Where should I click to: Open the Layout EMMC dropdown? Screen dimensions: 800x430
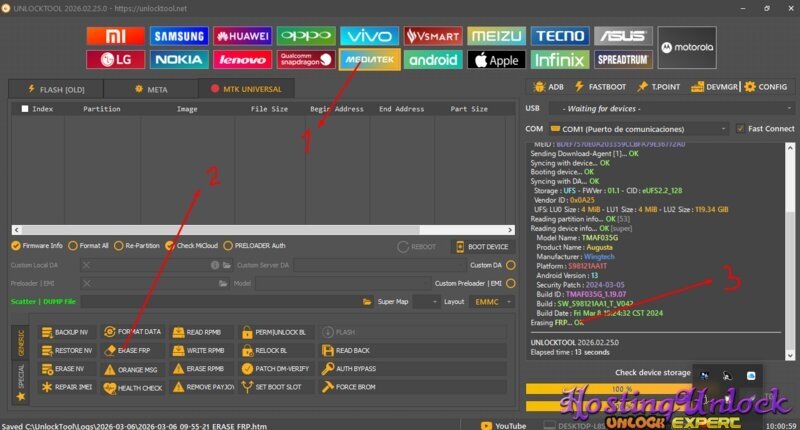point(491,301)
